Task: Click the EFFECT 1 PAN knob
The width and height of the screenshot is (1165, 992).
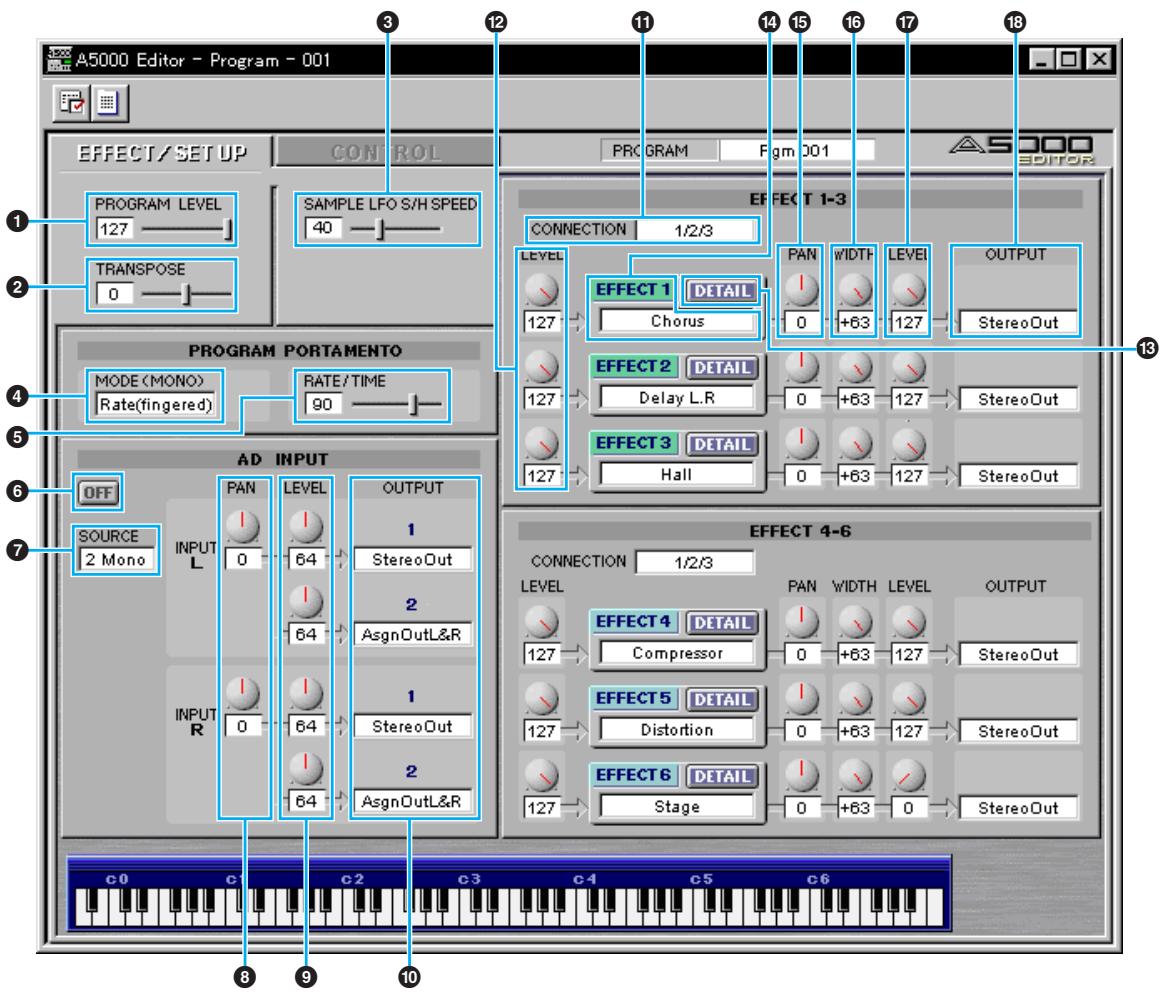Action: pyautogui.click(x=801, y=290)
